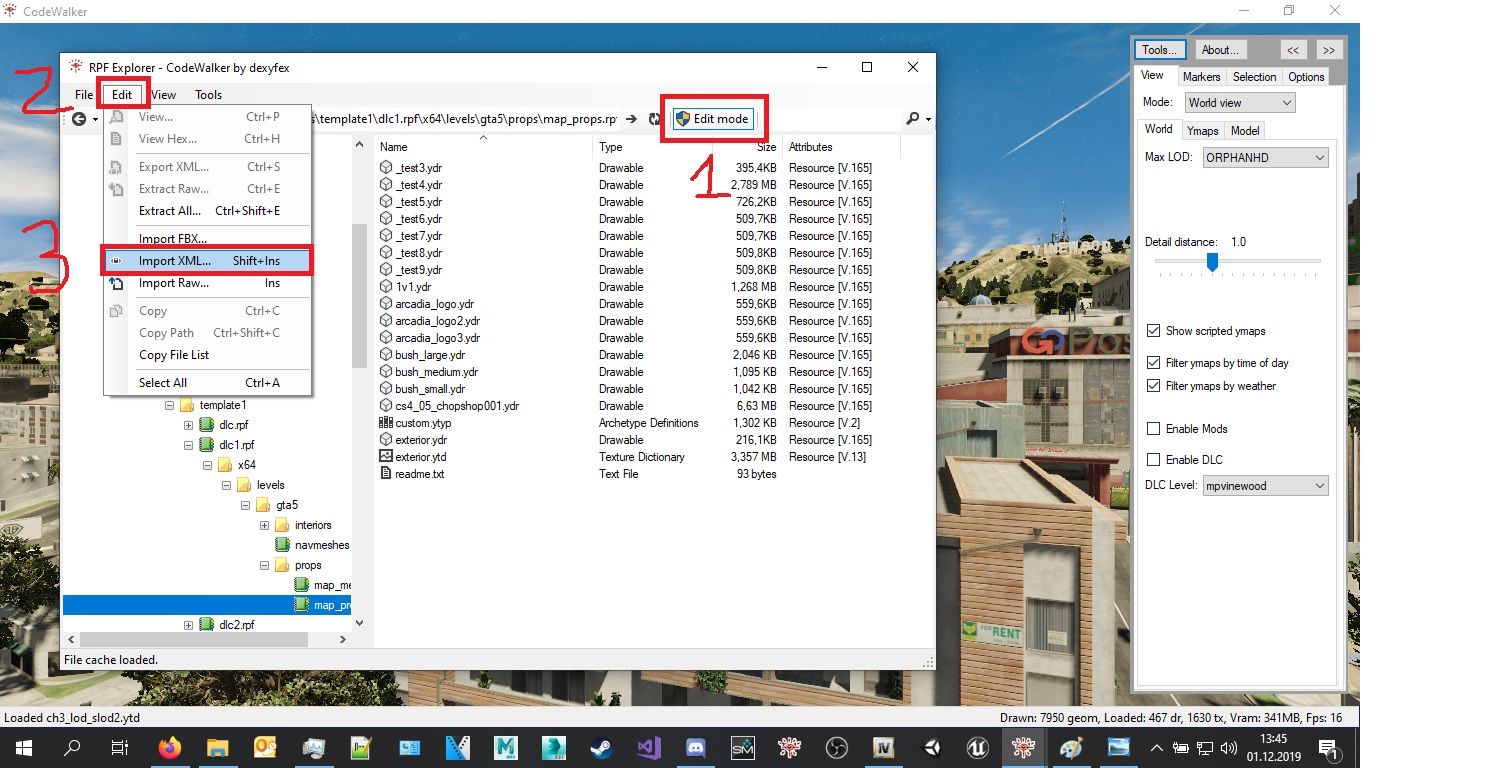Click the Edit mode button

713,119
